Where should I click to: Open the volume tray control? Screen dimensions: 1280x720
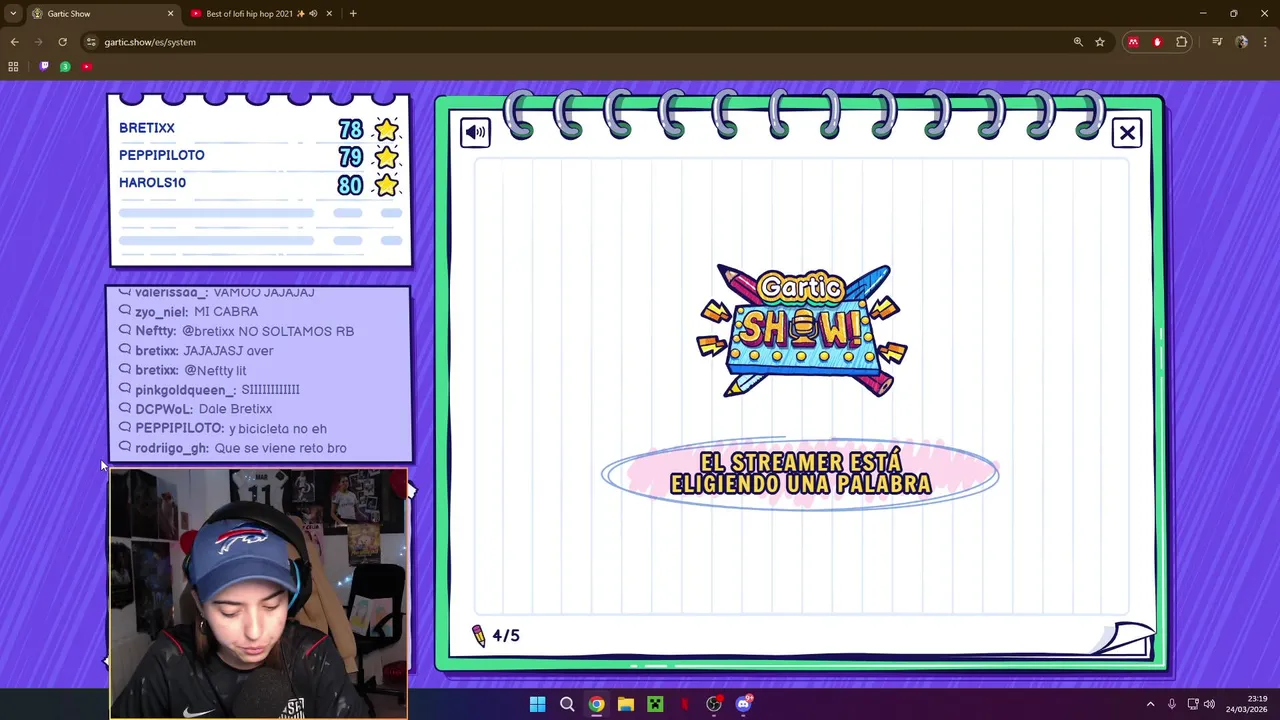(x=1210, y=704)
